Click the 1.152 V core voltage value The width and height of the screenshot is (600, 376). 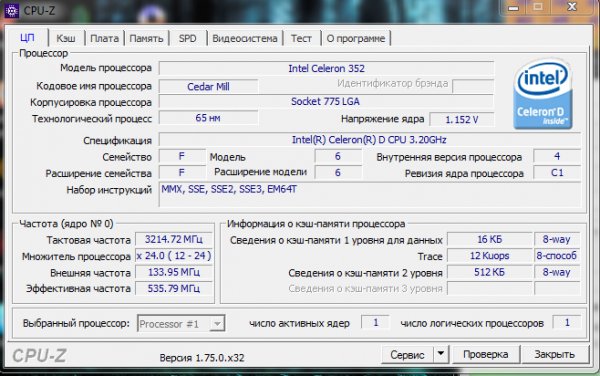461,119
